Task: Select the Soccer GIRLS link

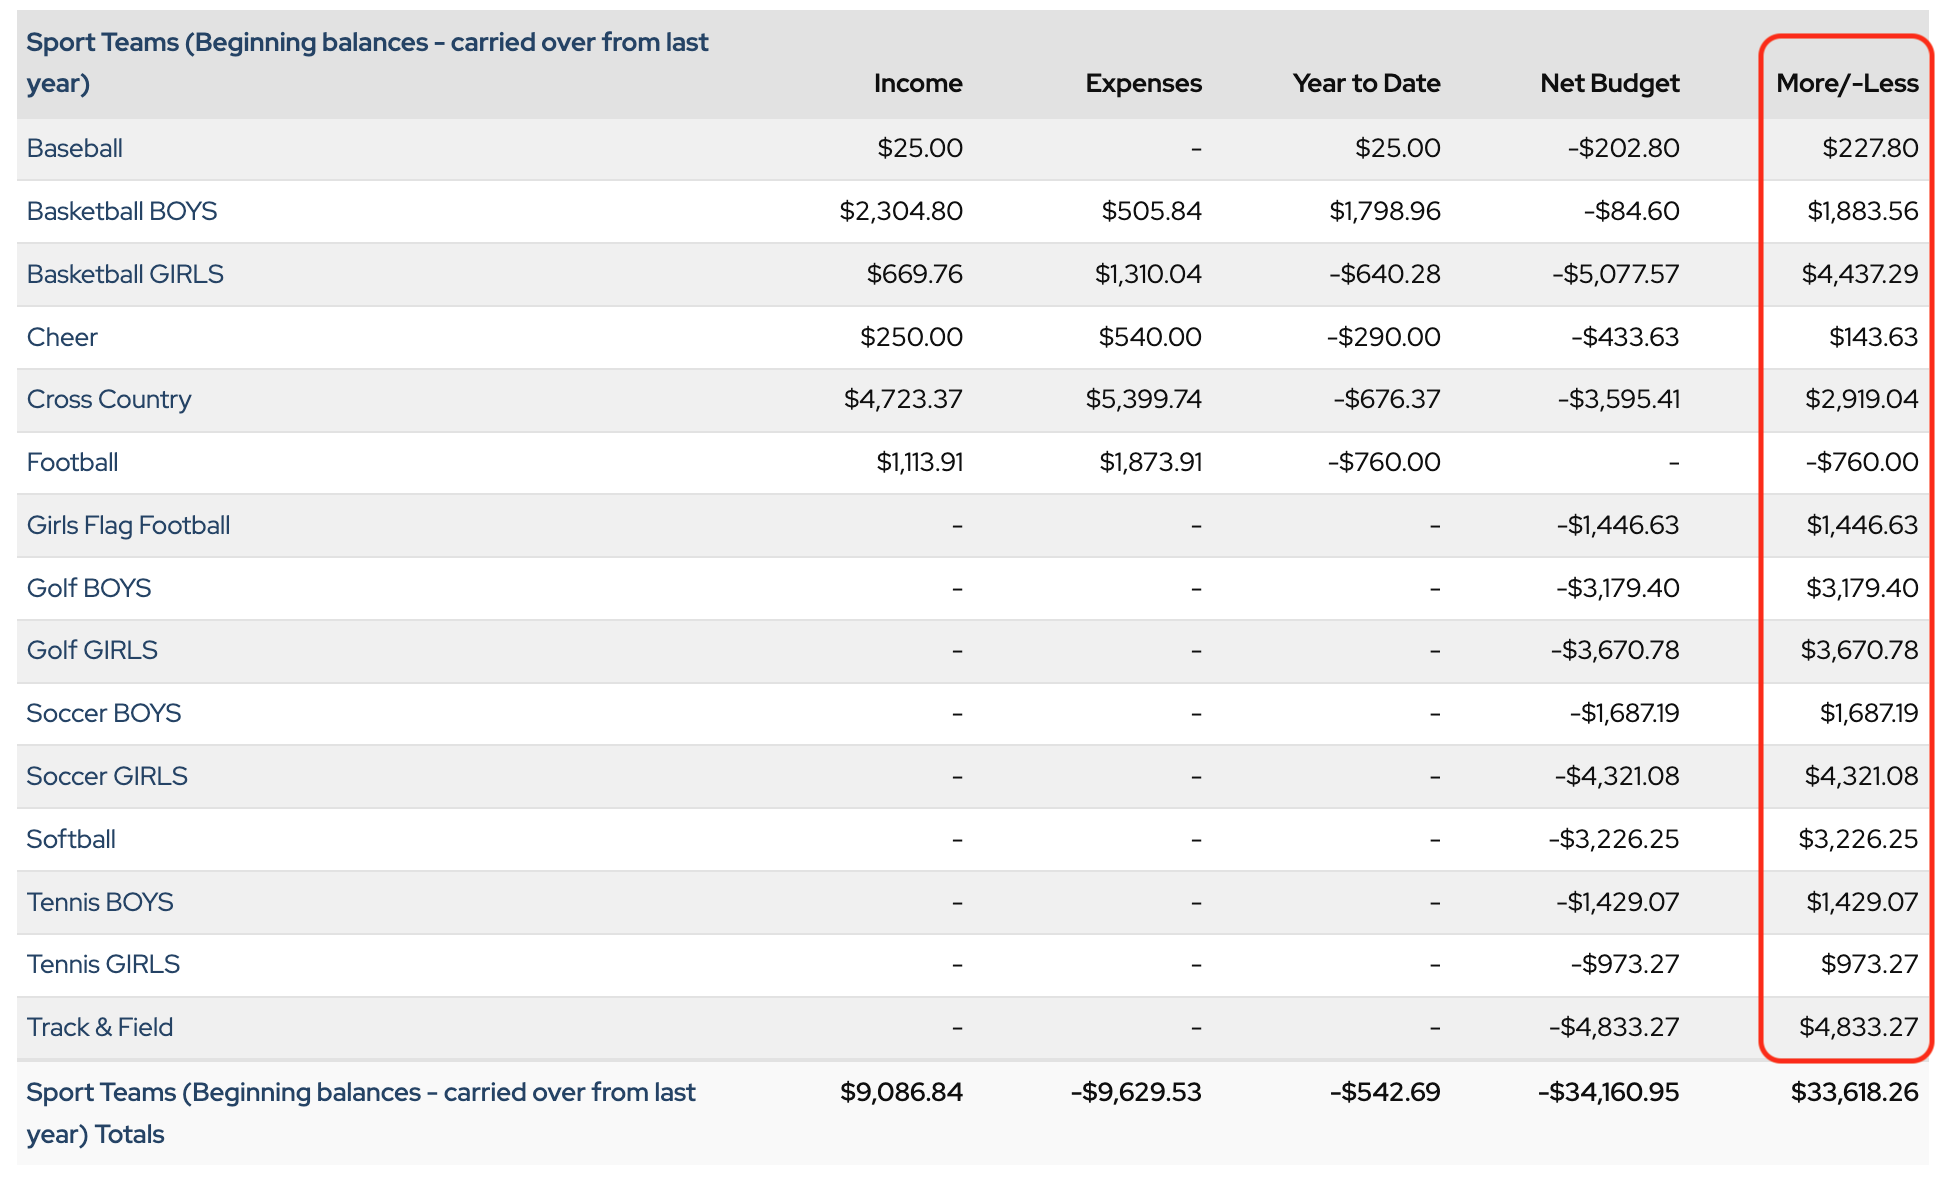Action: pyautogui.click(x=107, y=776)
